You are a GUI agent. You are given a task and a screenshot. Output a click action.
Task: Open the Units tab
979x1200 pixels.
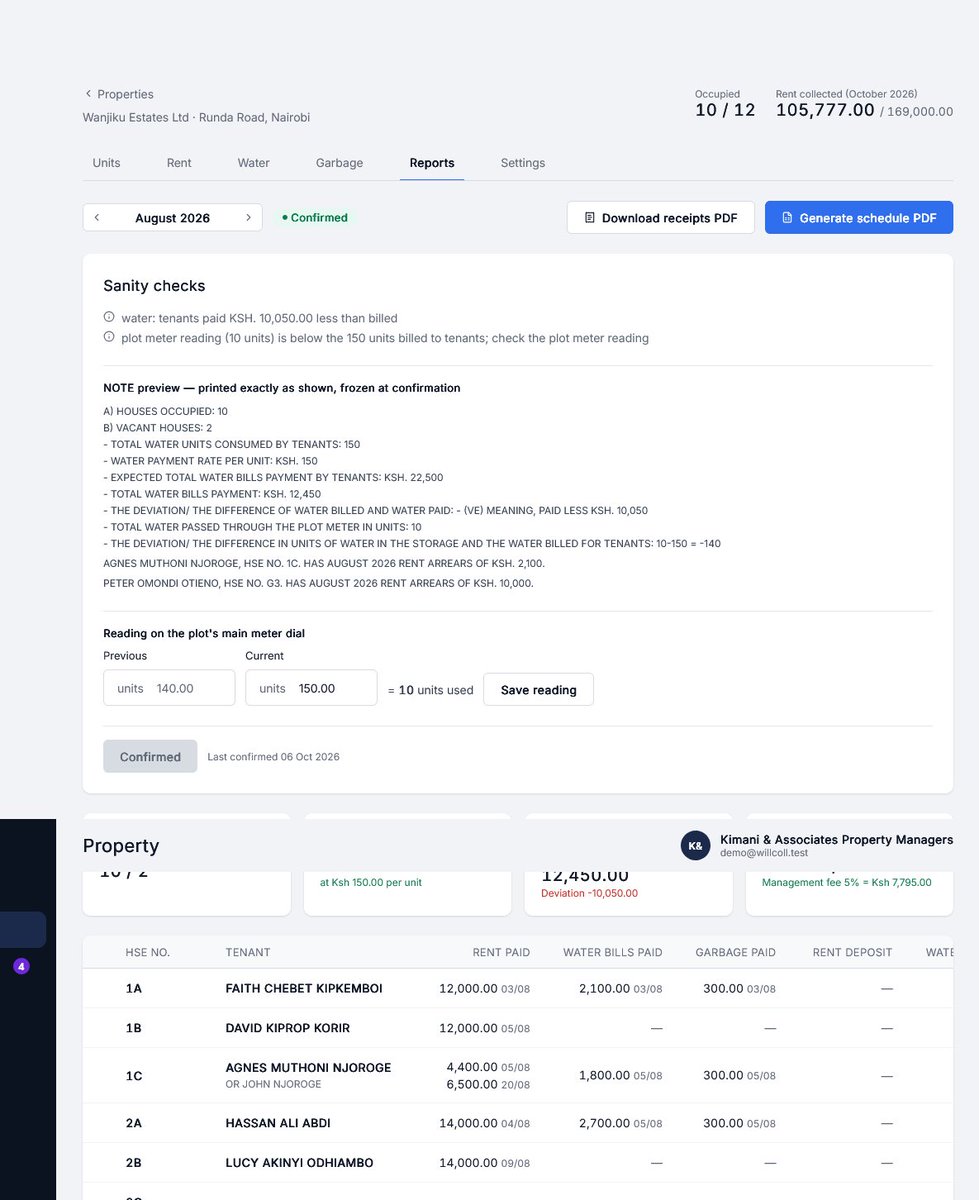tap(106, 163)
